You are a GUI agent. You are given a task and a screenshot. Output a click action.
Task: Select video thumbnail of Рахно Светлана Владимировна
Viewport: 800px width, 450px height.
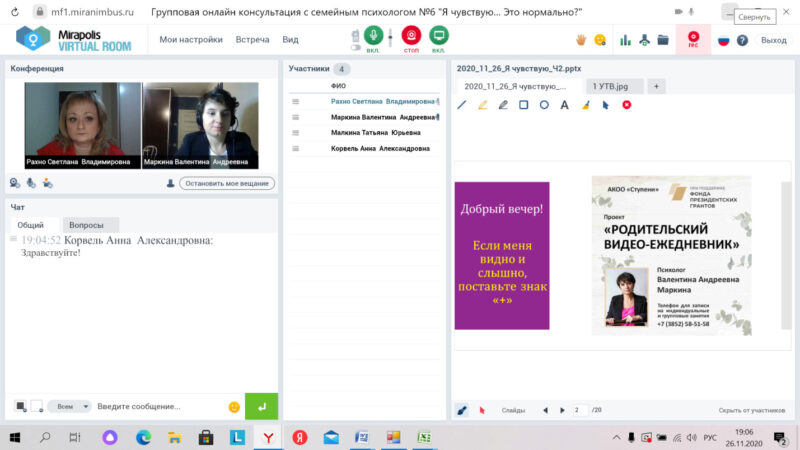(x=83, y=126)
